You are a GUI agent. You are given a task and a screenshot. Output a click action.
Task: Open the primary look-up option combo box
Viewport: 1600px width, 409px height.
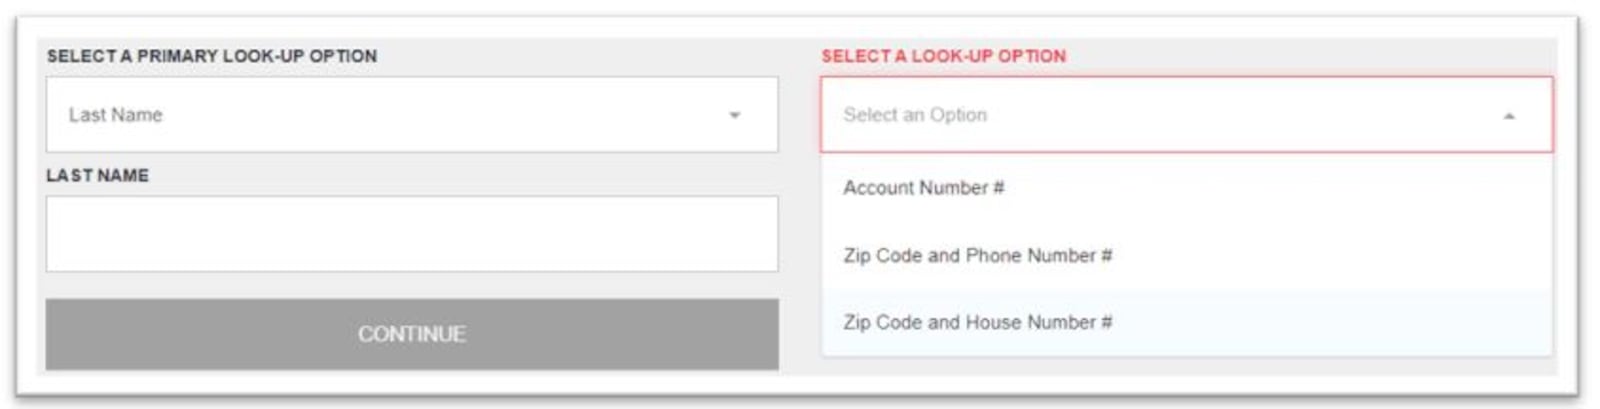[x=411, y=115]
